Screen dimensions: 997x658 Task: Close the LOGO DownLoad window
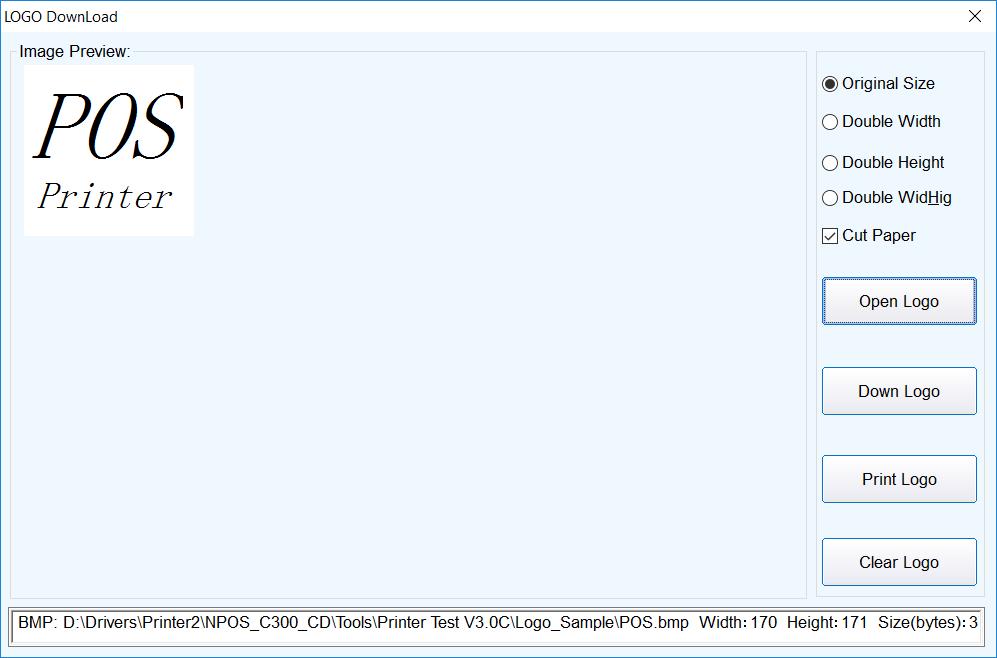coord(975,17)
